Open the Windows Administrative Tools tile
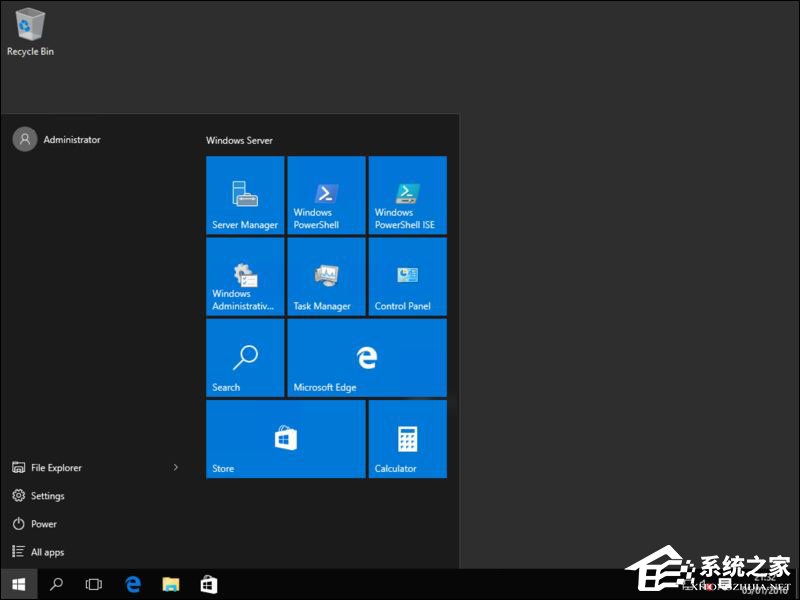The width and height of the screenshot is (800, 600). pyautogui.click(x=245, y=277)
